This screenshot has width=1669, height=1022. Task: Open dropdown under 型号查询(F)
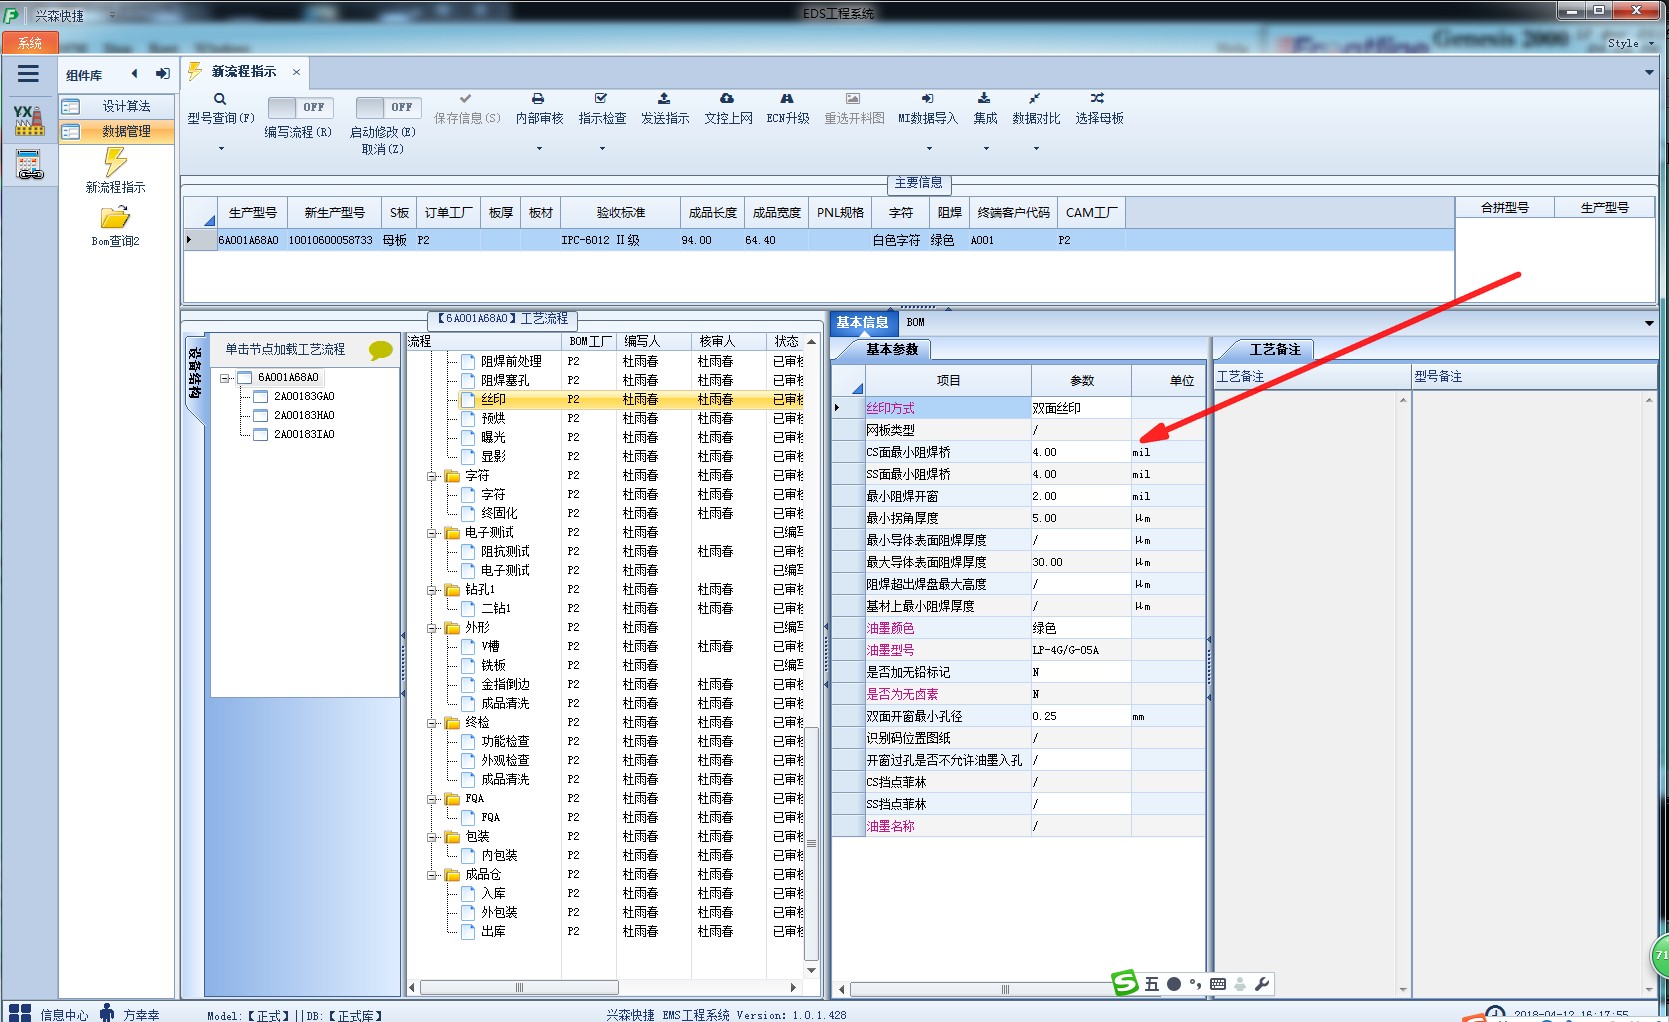click(221, 149)
